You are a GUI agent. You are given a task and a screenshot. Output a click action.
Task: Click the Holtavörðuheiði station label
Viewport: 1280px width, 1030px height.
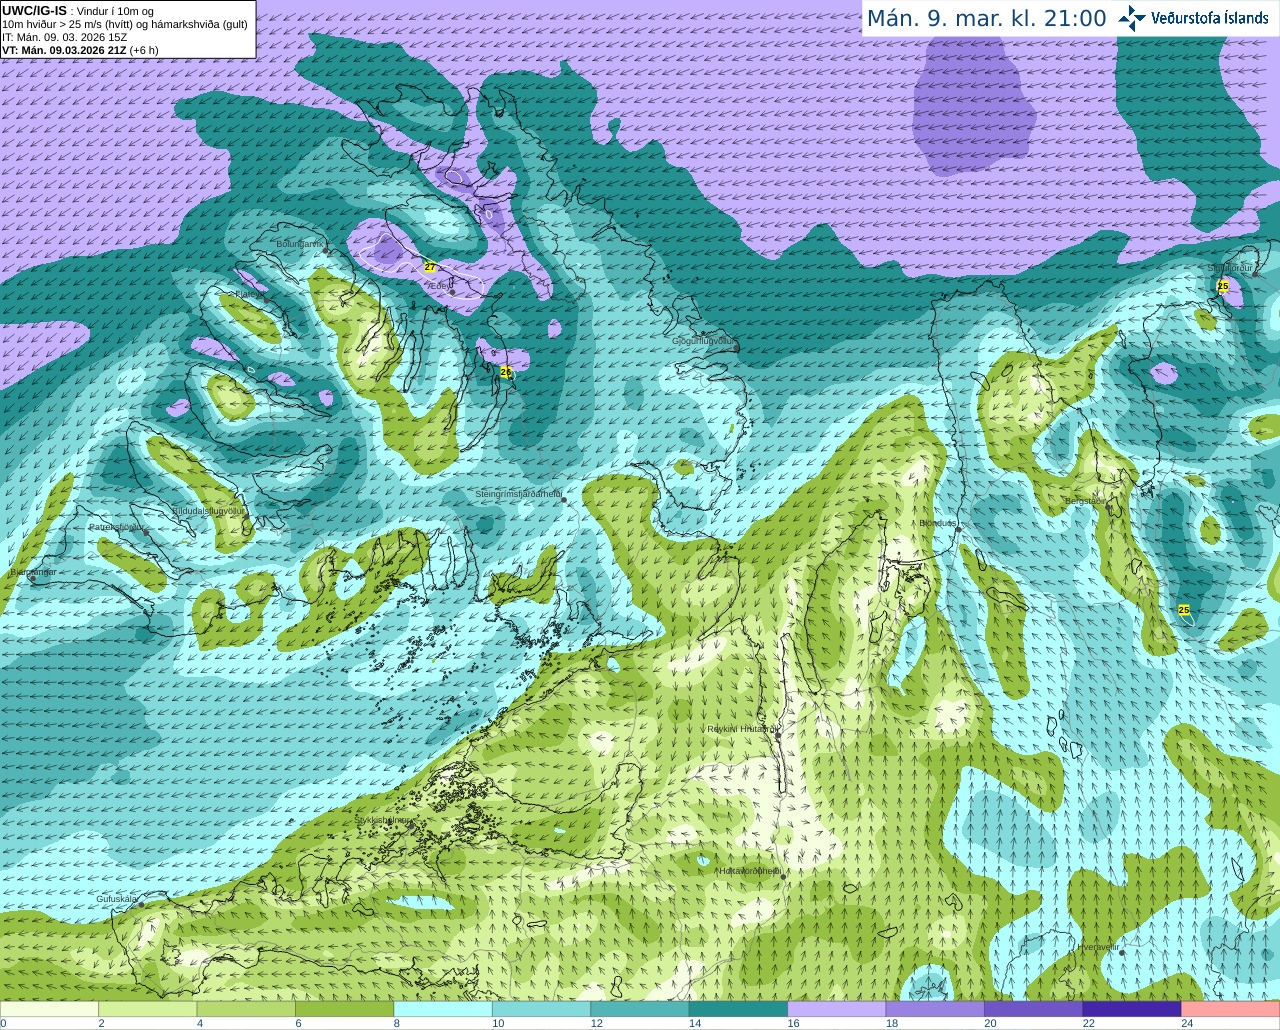click(750, 871)
